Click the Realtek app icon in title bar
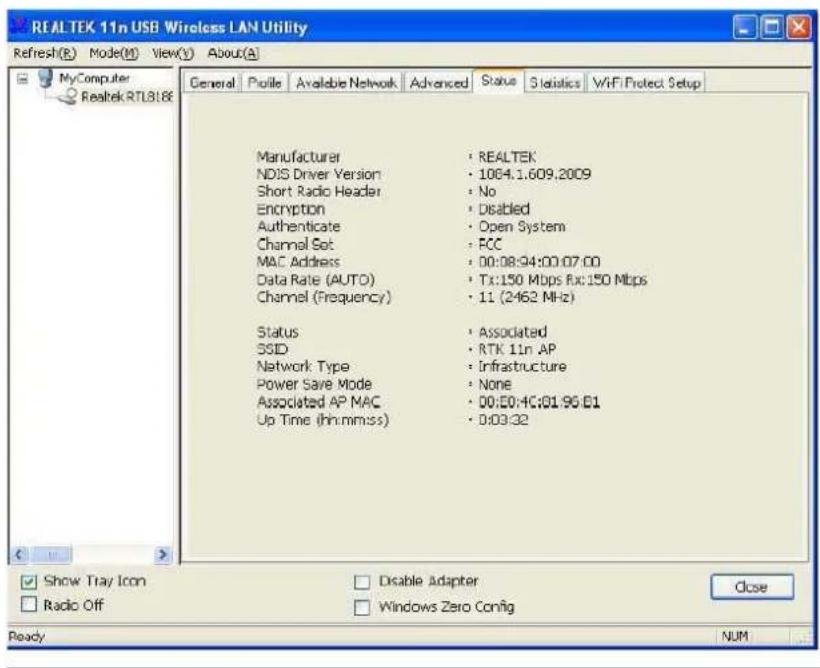Screen dimensions: 820x668 [x=19, y=26]
